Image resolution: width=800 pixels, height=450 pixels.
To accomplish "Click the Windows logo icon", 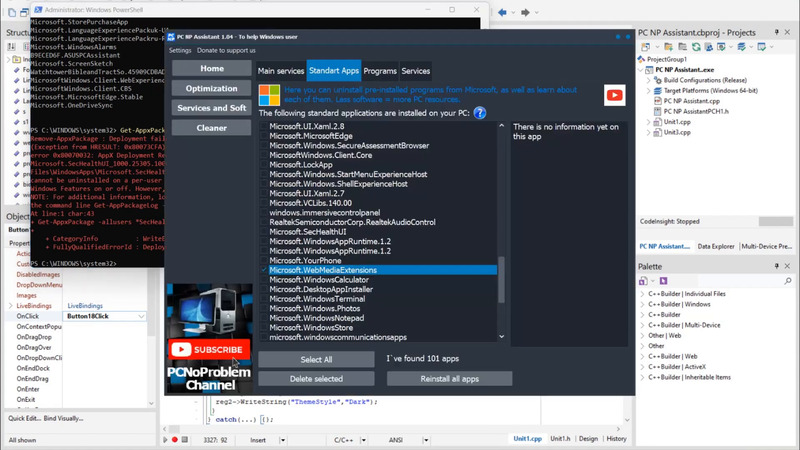I will coord(269,94).
